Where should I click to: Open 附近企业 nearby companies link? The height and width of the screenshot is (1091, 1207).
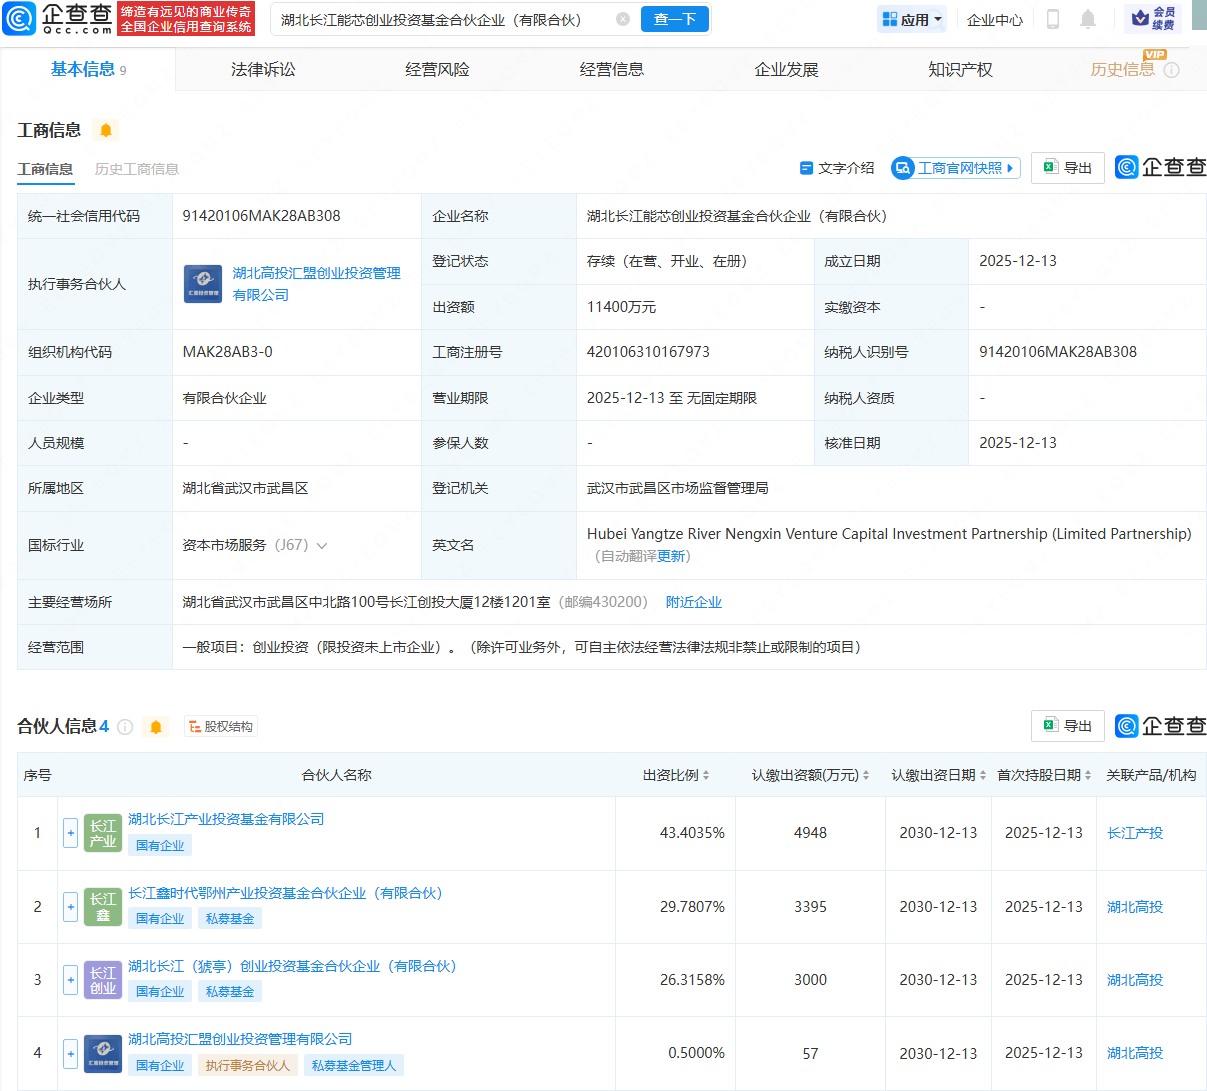click(693, 602)
